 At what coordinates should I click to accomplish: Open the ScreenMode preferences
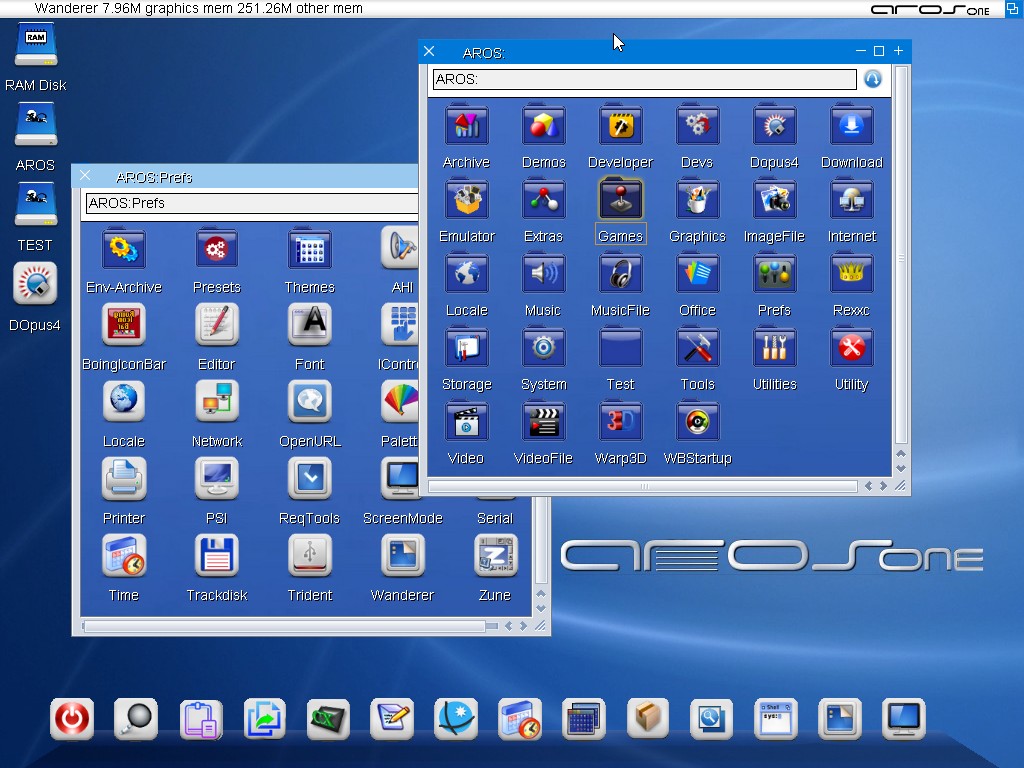click(x=402, y=479)
